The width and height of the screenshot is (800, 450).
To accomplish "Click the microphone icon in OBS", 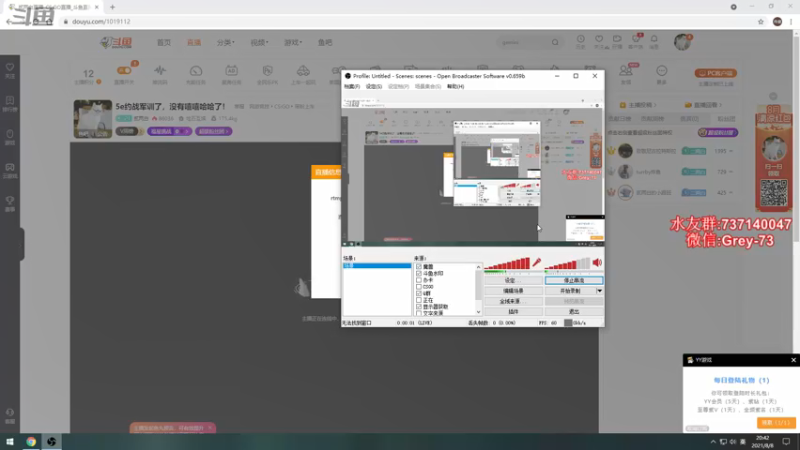I will click(x=536, y=263).
